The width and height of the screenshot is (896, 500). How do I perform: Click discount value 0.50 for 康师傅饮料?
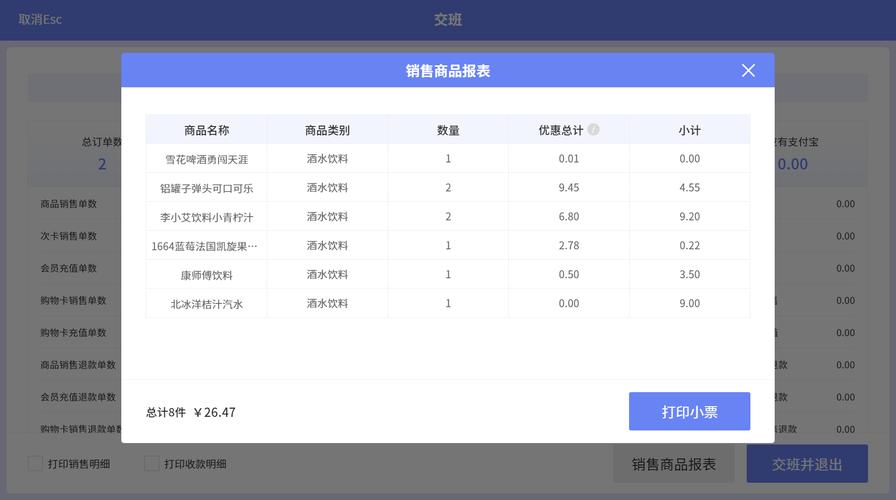pyautogui.click(x=569, y=275)
